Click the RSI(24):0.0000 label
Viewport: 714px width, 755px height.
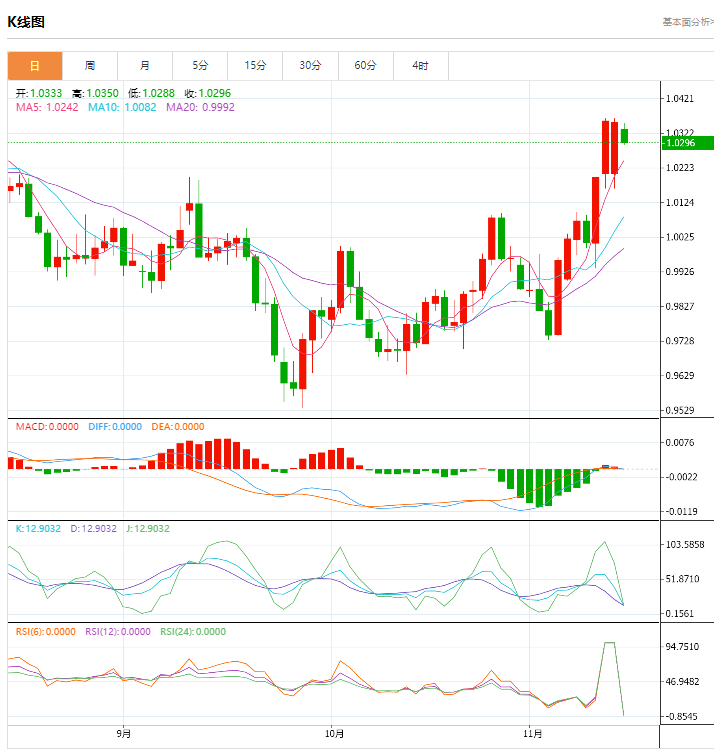pos(193,632)
